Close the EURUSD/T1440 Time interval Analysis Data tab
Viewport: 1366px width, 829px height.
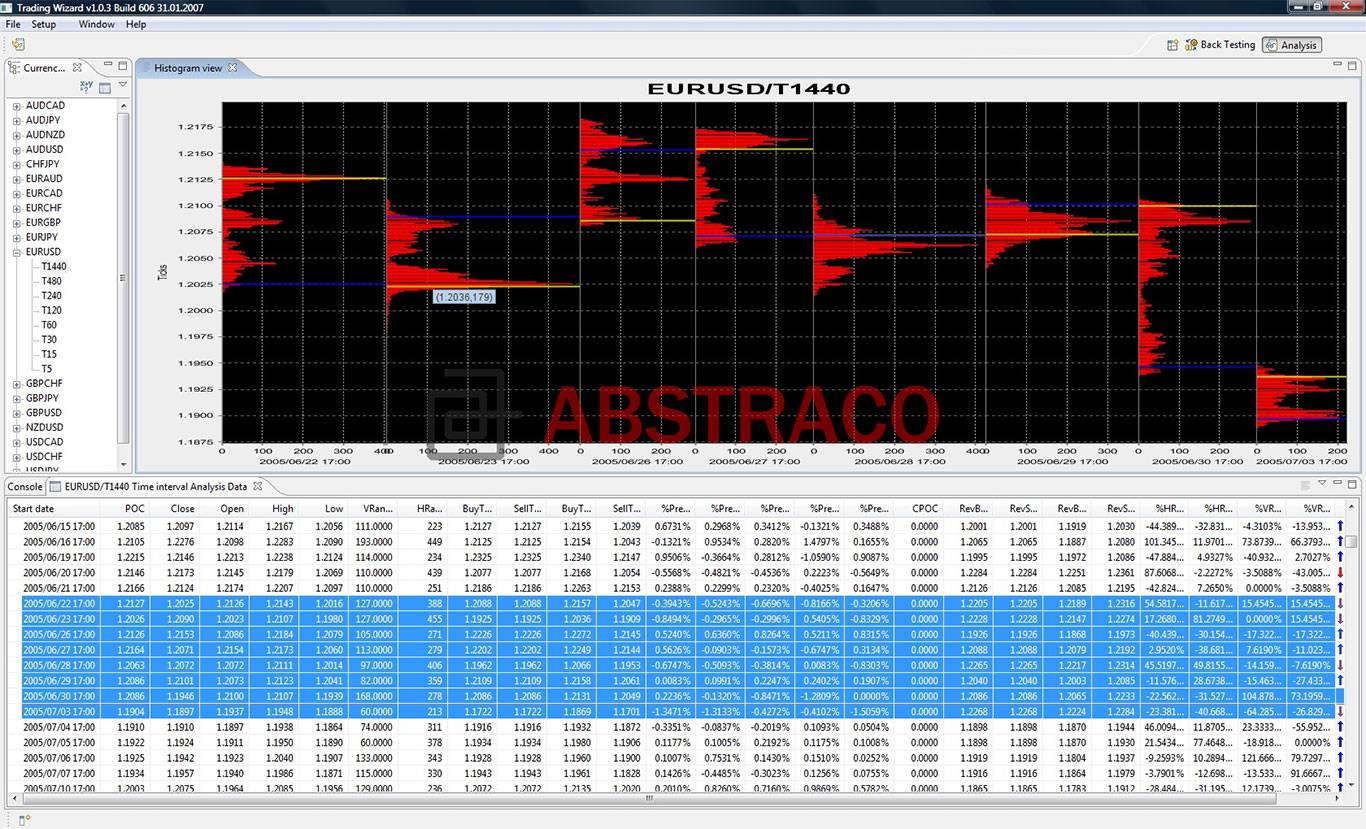click(x=257, y=487)
